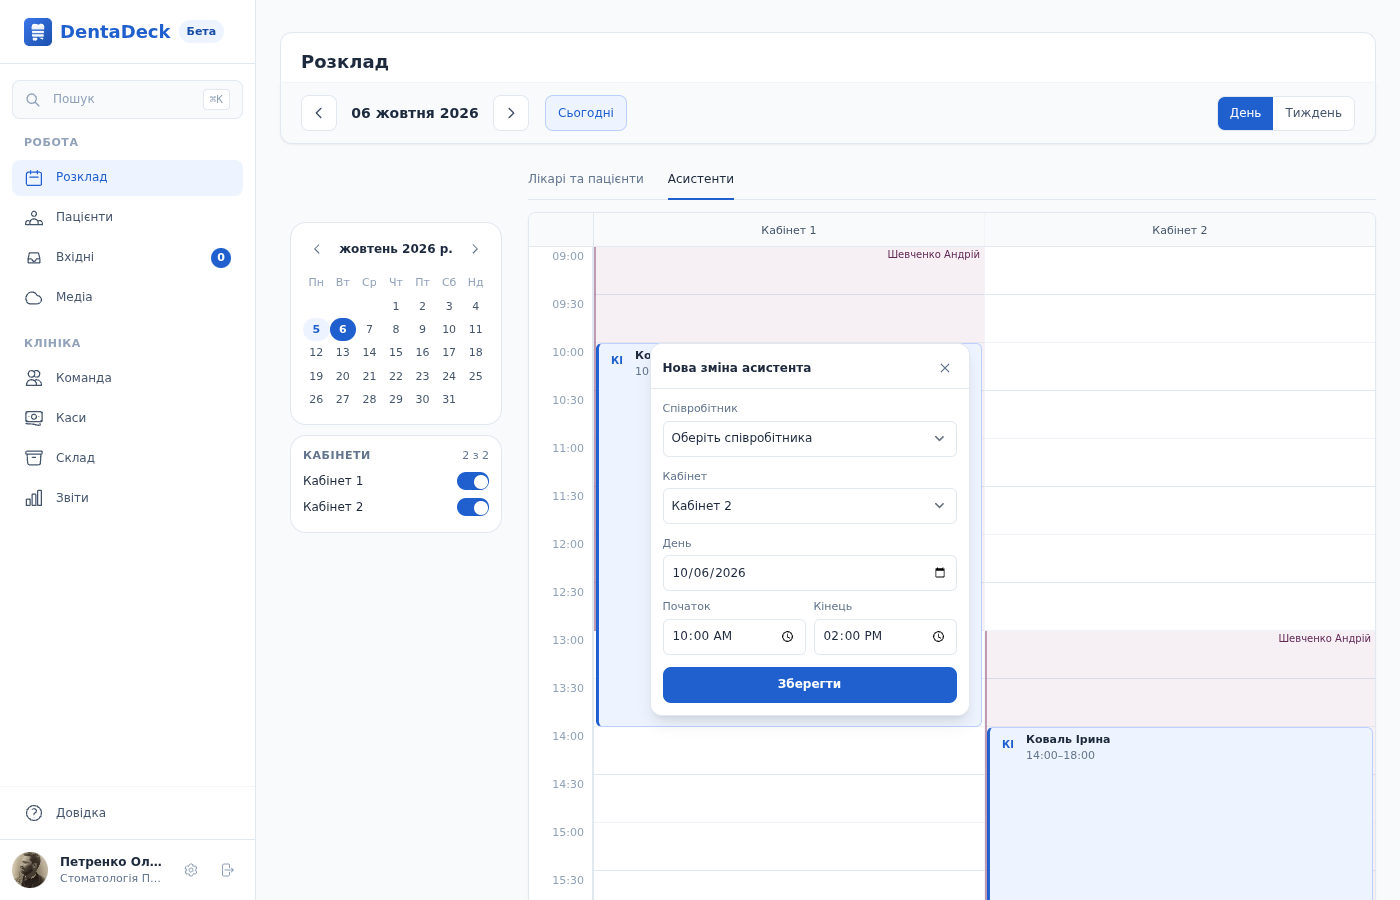The image size is (1400, 900).
Task: Click the DentaDeck tooth logo icon
Action: (38, 32)
